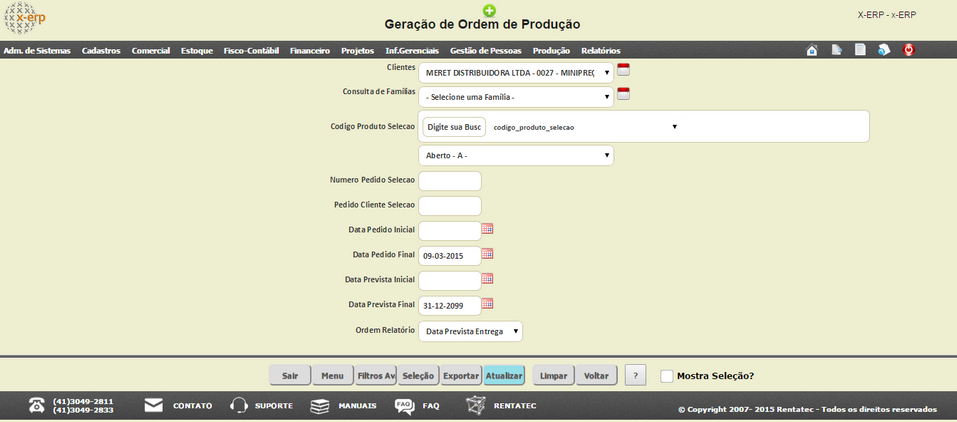The height and width of the screenshot is (422, 957).
Task: Click the Limpar button
Action: coord(554,376)
